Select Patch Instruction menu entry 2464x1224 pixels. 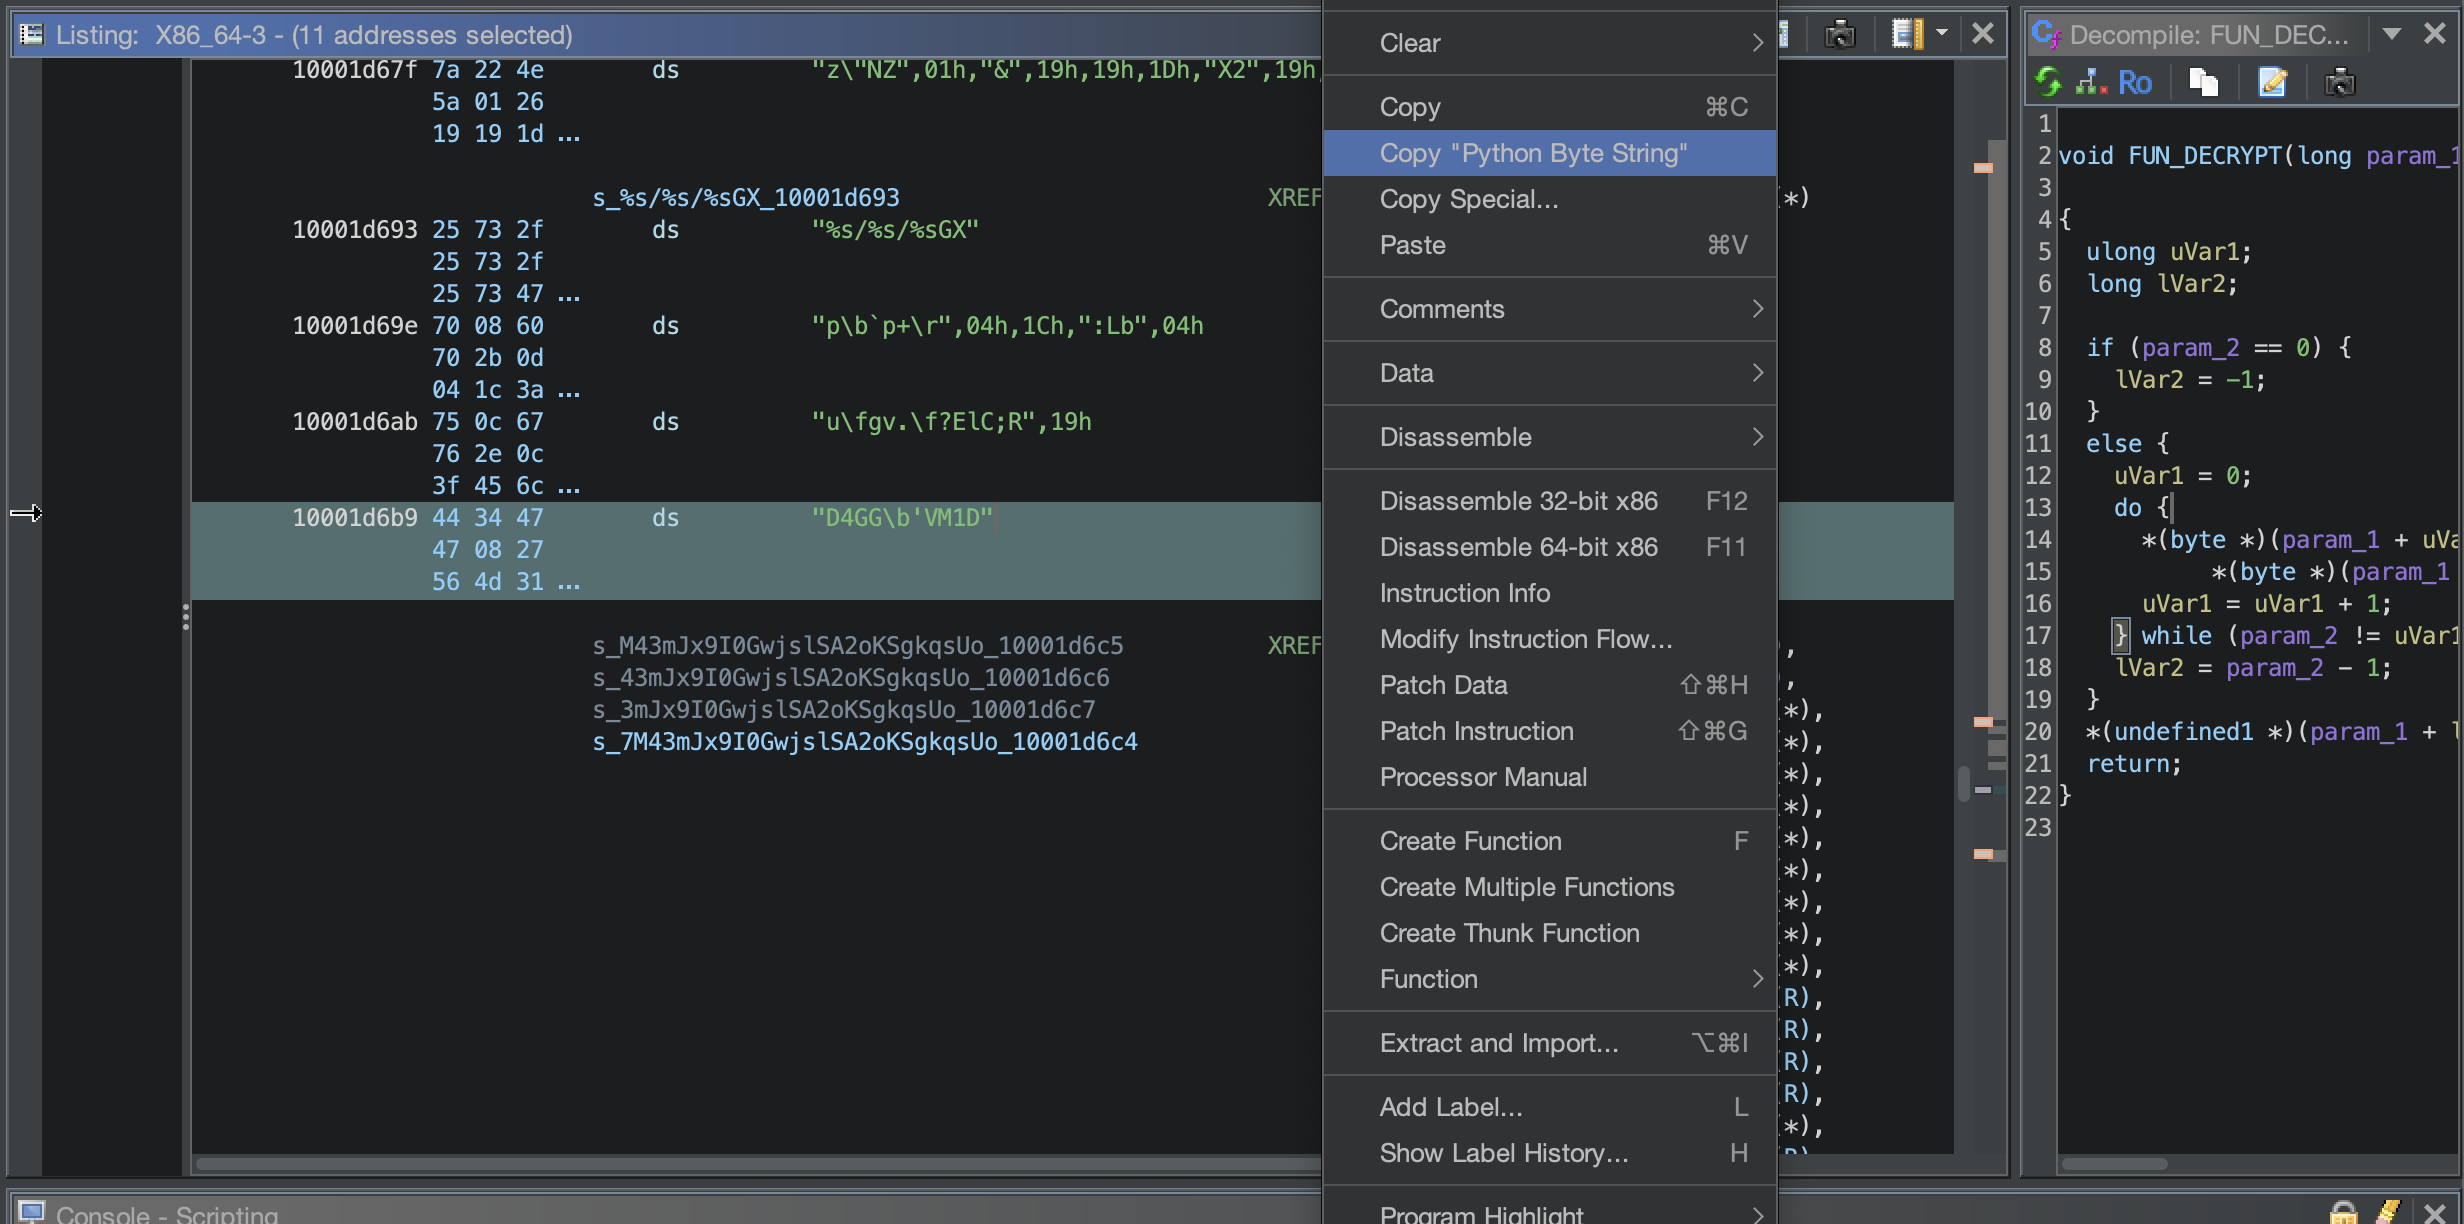click(1549, 731)
